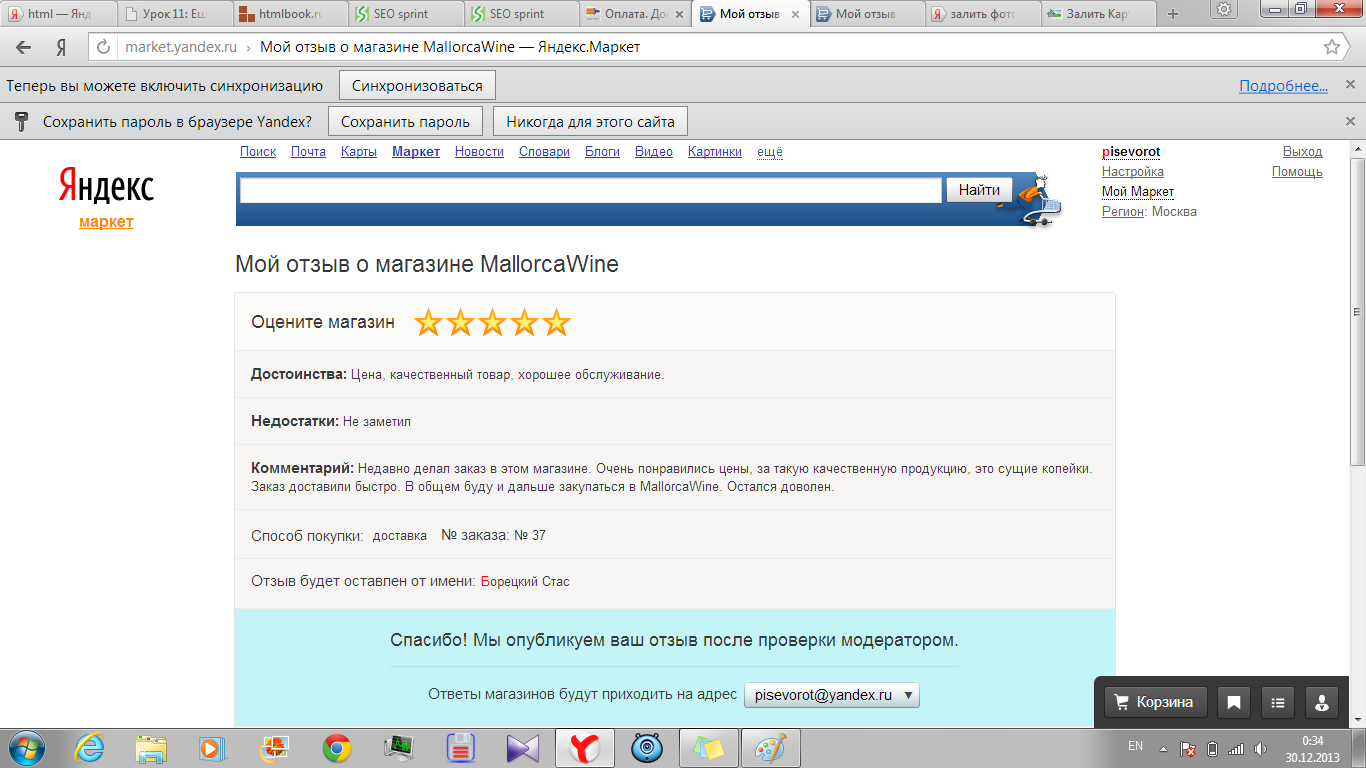Open Visual Studio from the taskbar
This screenshot has height=768, width=1366.
(522, 748)
